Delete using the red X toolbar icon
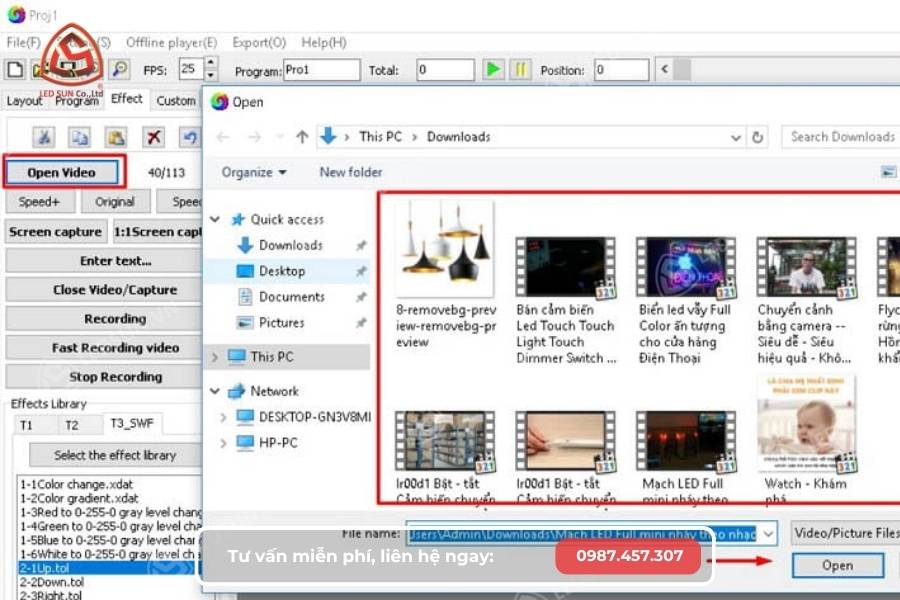 (153, 136)
